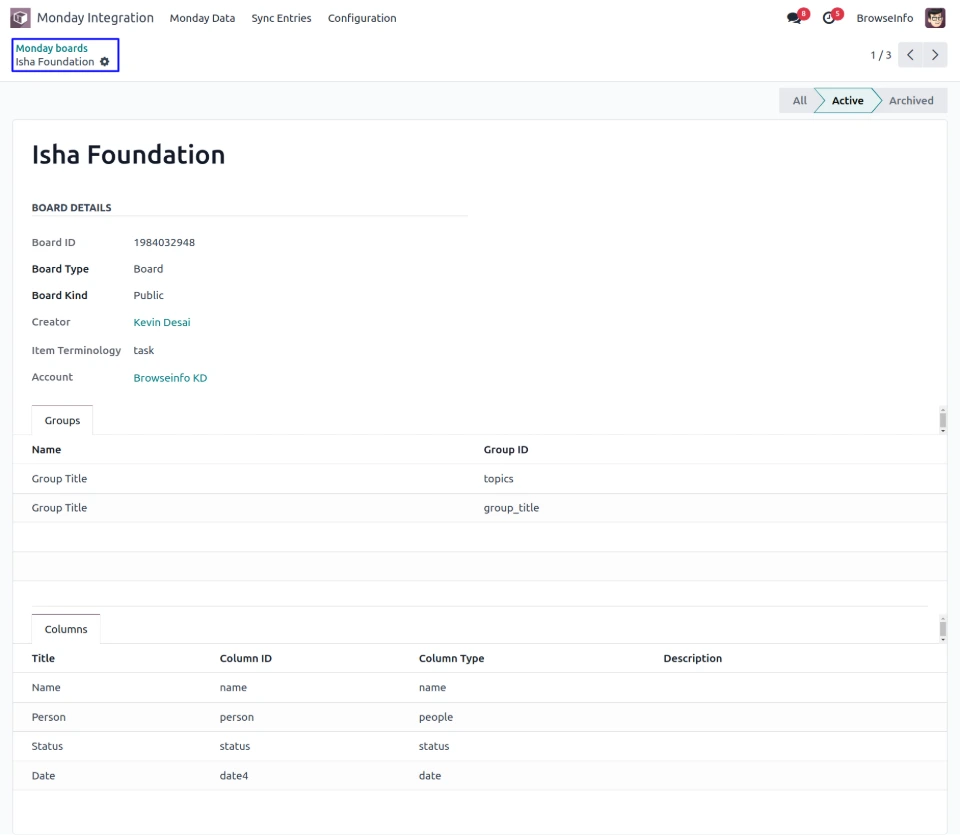Click the Board ID field value
Image resolution: width=960 pixels, height=835 pixels.
coord(164,243)
